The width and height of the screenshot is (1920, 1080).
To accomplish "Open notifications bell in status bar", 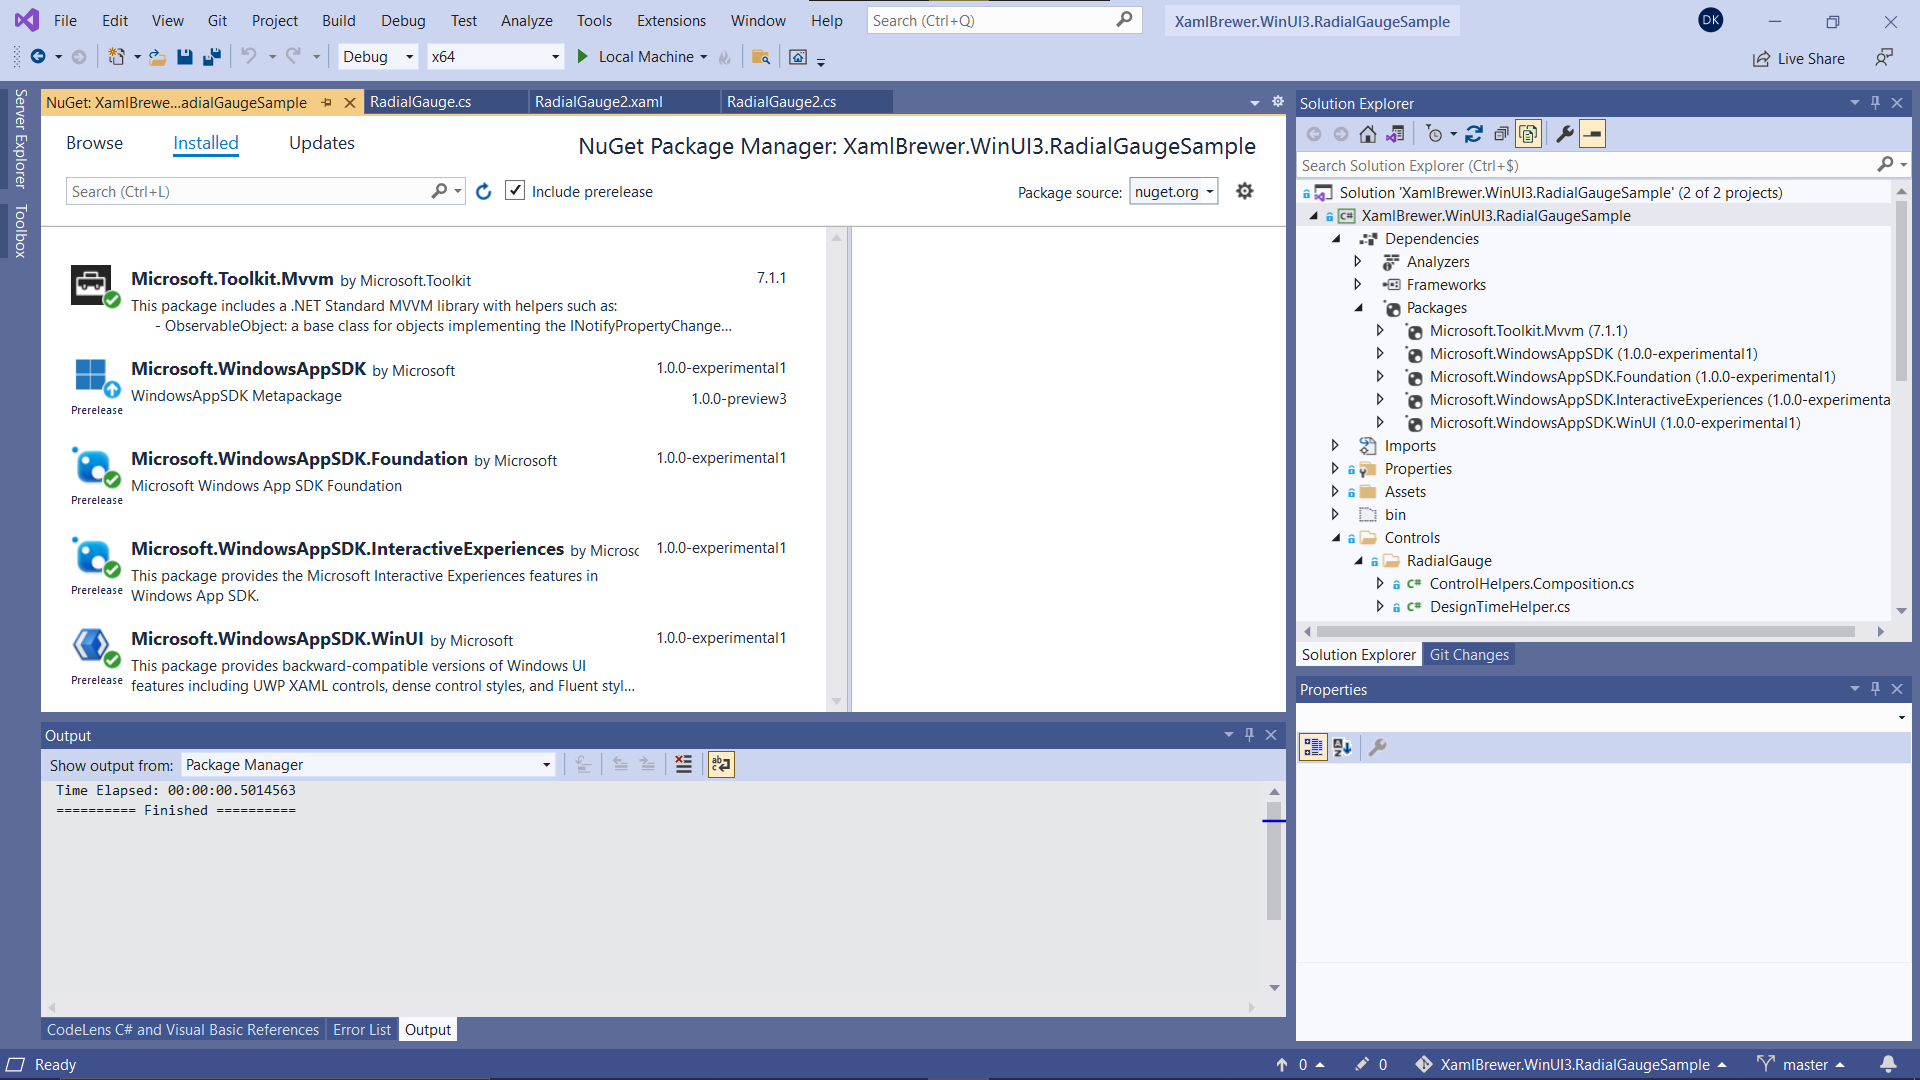I will pyautogui.click(x=1888, y=1064).
